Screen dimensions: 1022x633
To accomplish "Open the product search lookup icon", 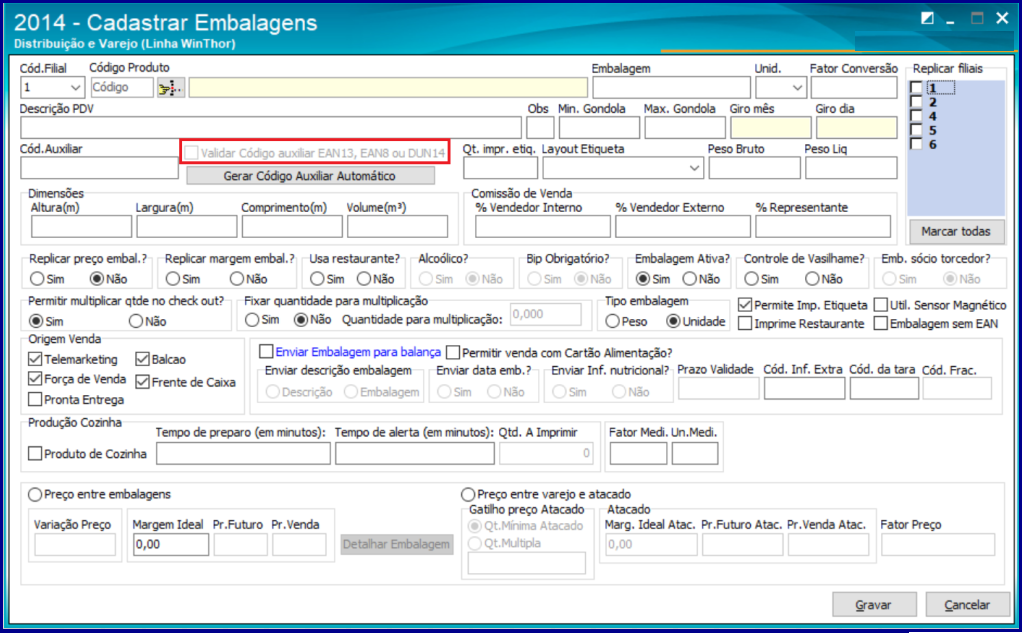I will coord(171,87).
